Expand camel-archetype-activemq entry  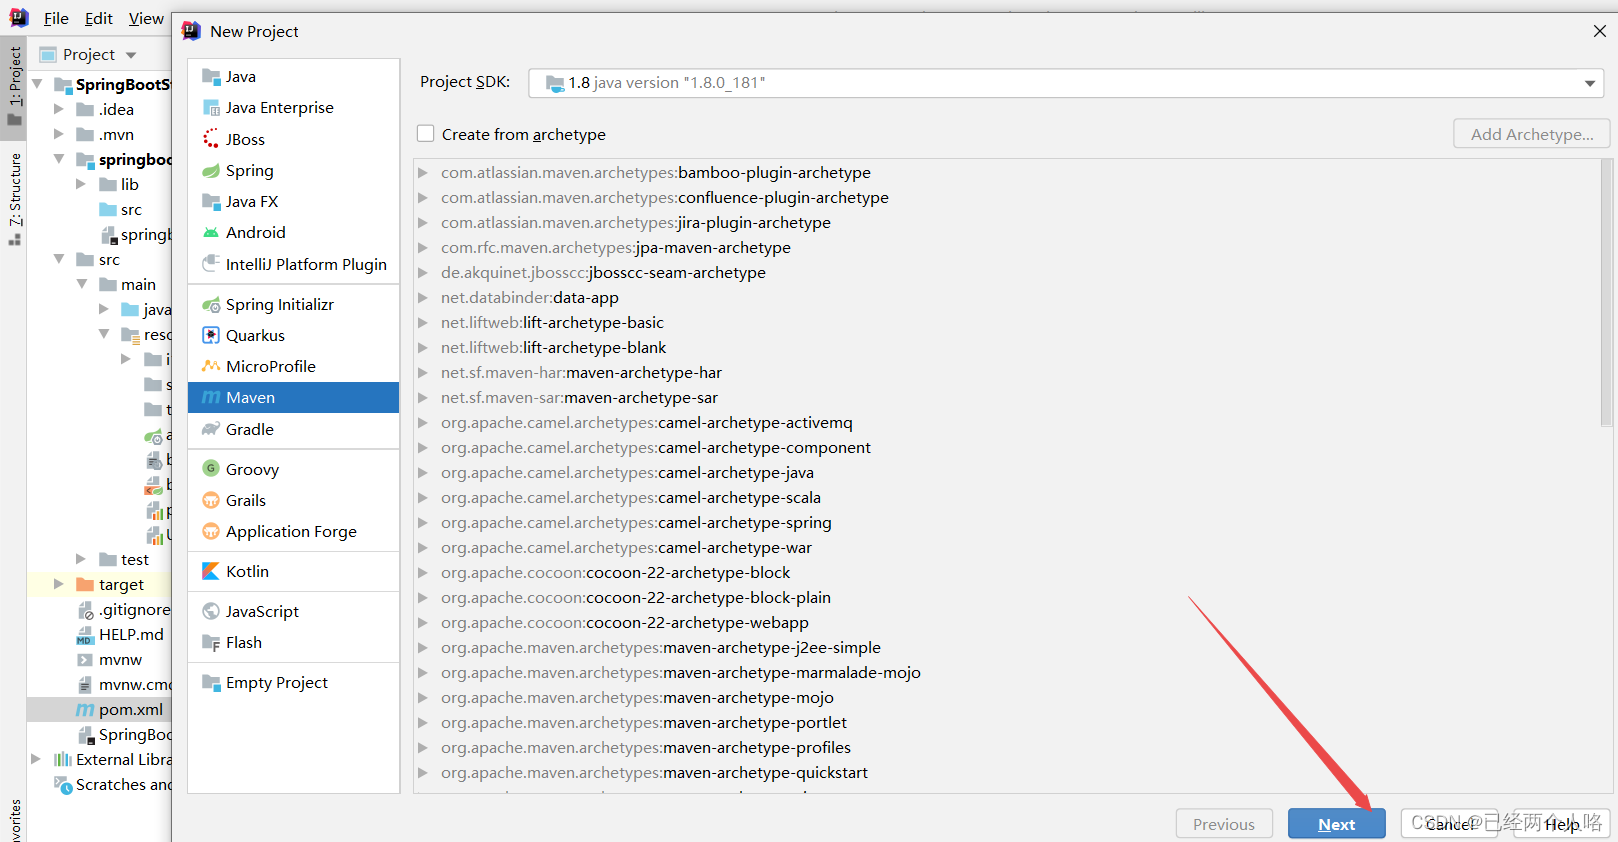pyautogui.click(x=424, y=422)
